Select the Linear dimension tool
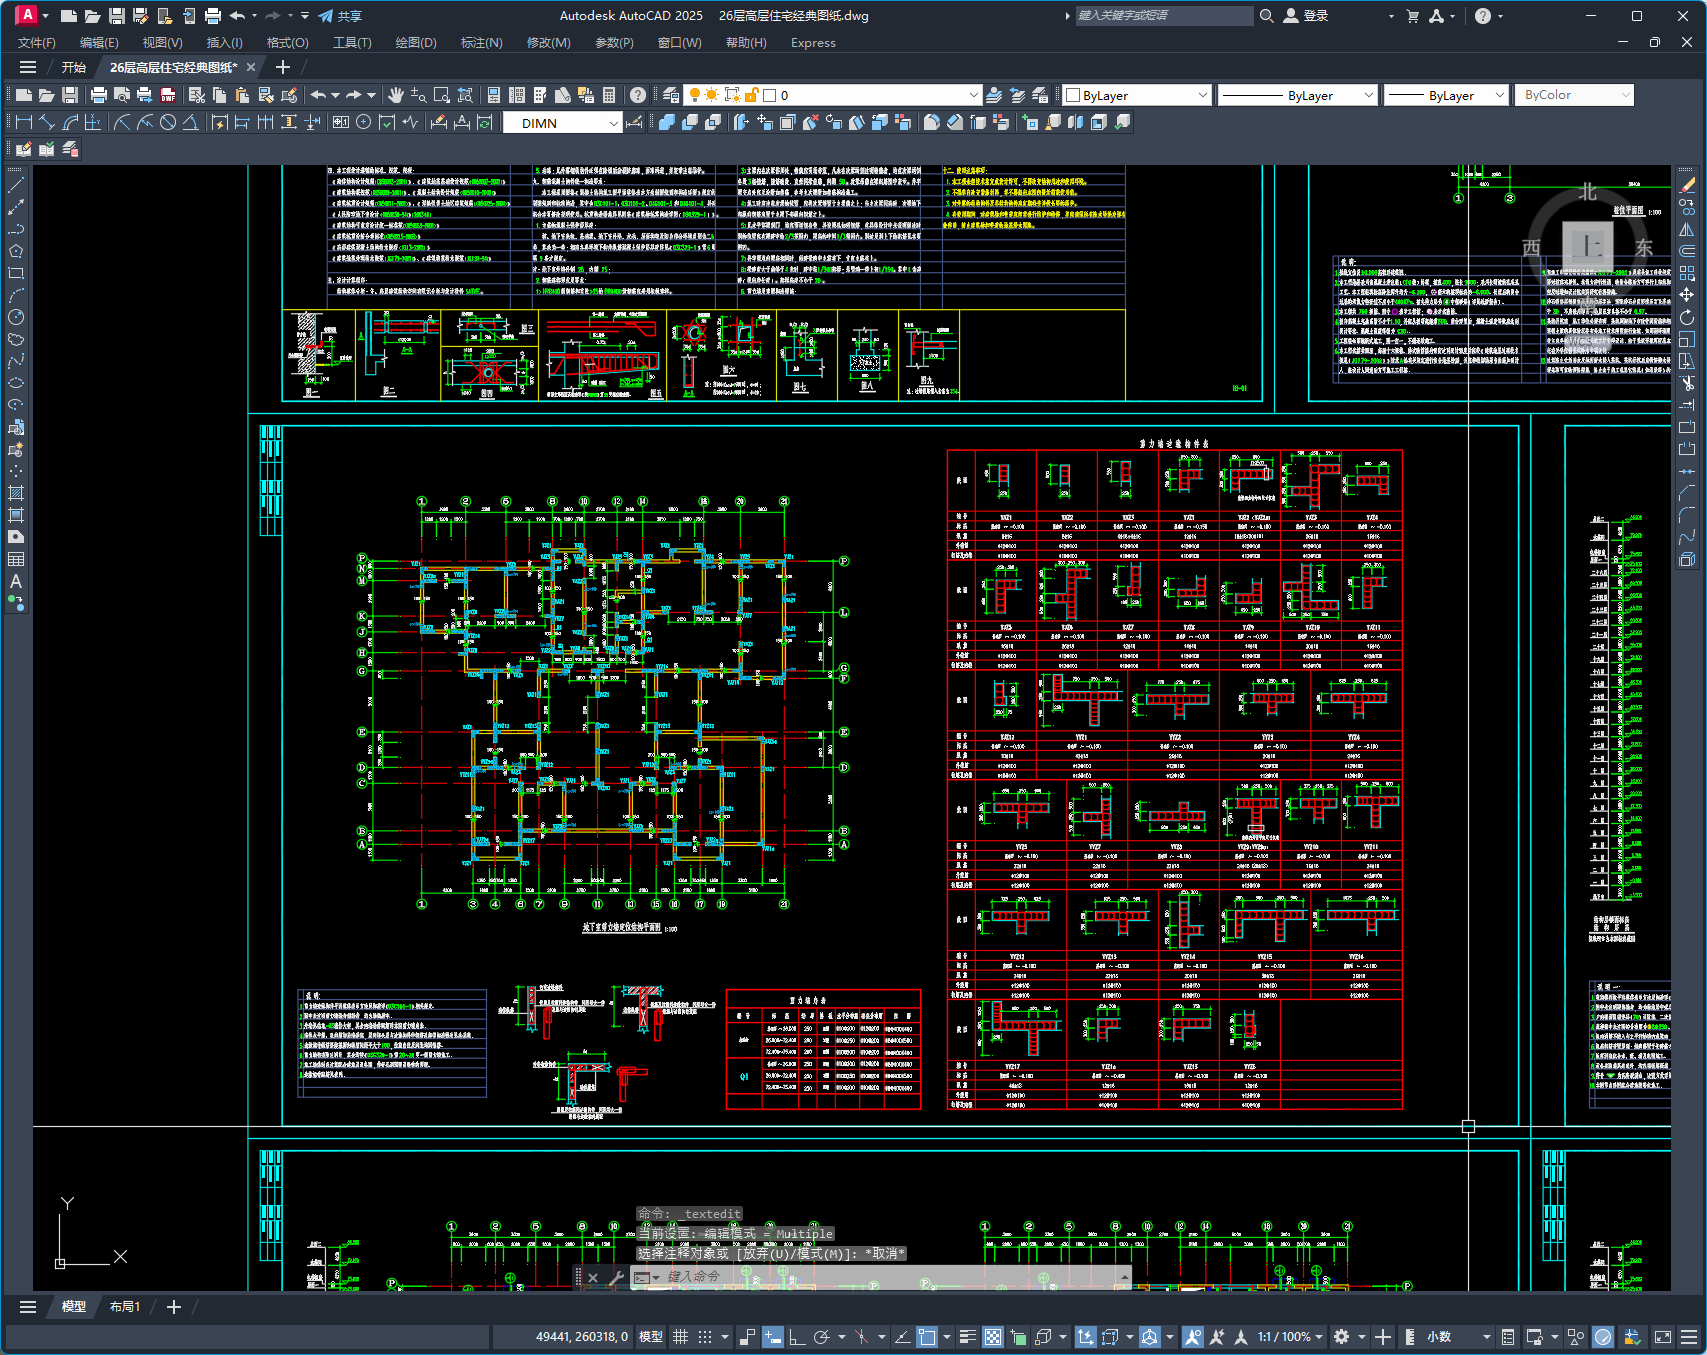 coord(24,122)
